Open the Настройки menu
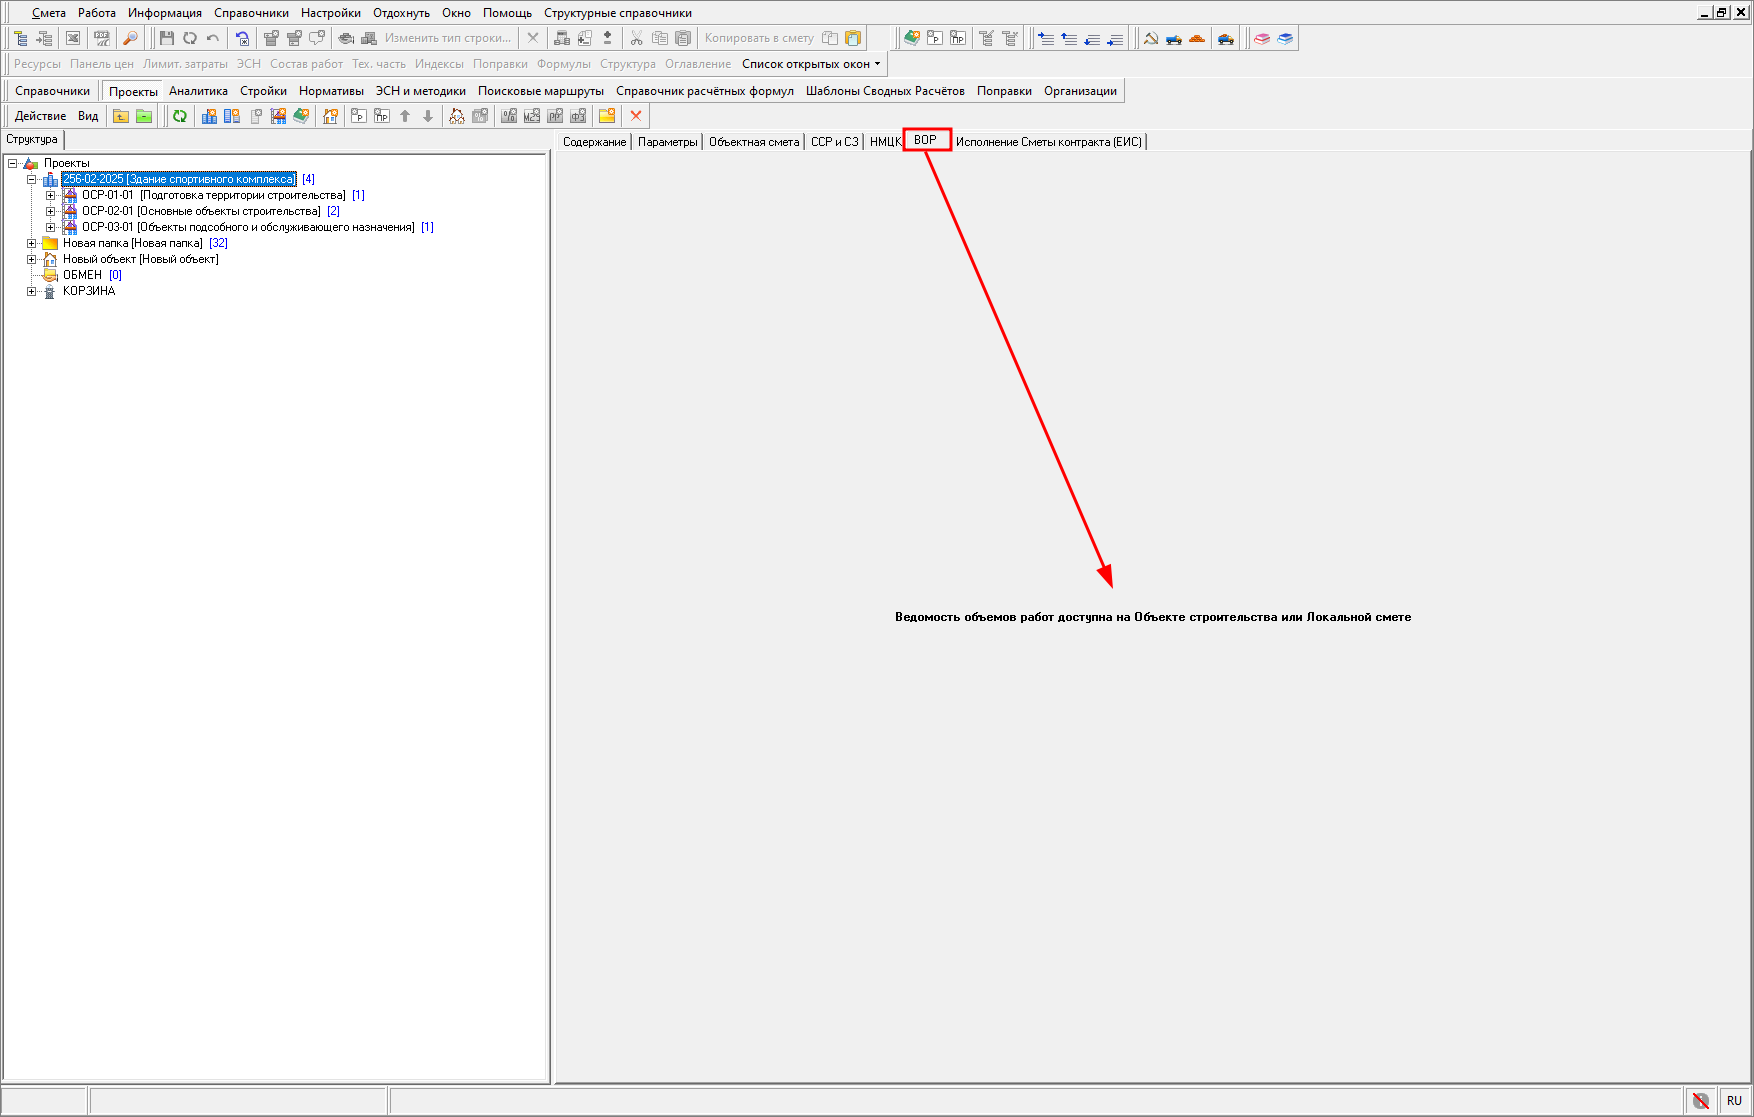This screenshot has width=1754, height=1117. [330, 13]
